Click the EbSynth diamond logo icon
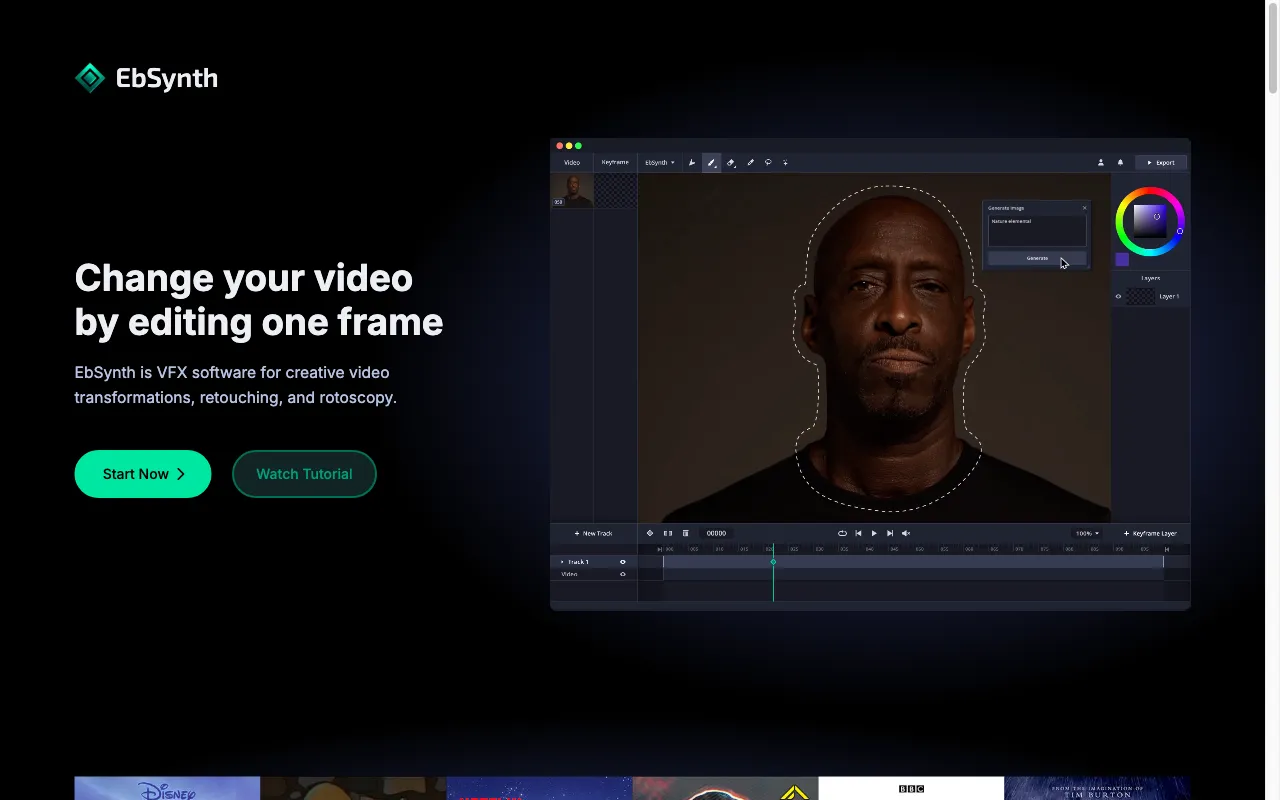The height and width of the screenshot is (800, 1280). point(90,78)
